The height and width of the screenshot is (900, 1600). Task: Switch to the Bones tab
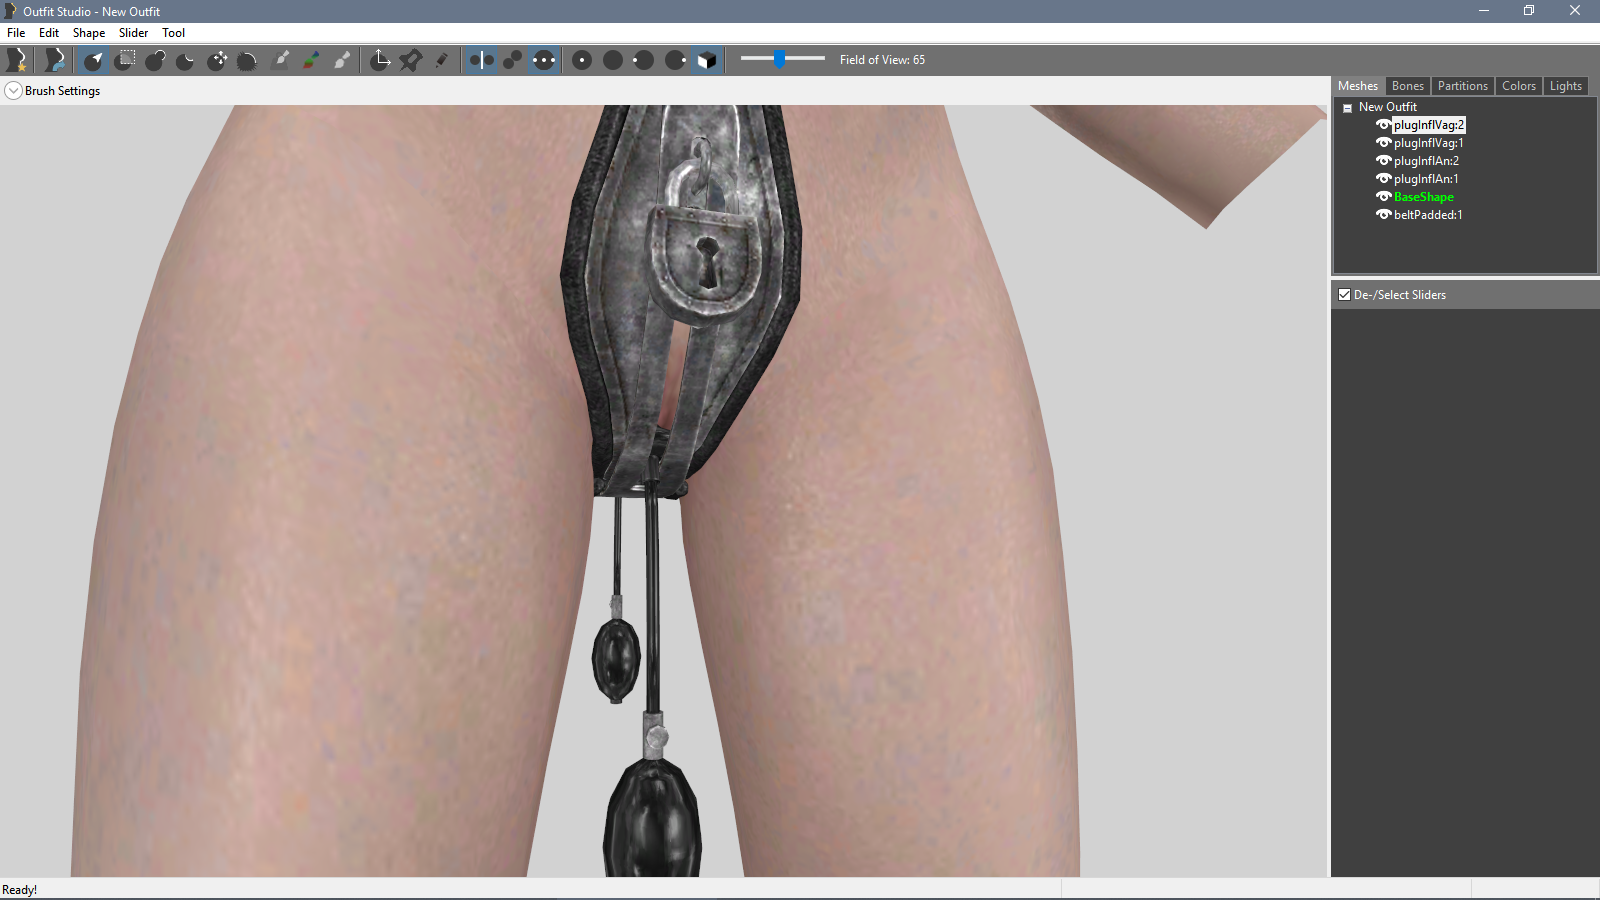click(1408, 86)
